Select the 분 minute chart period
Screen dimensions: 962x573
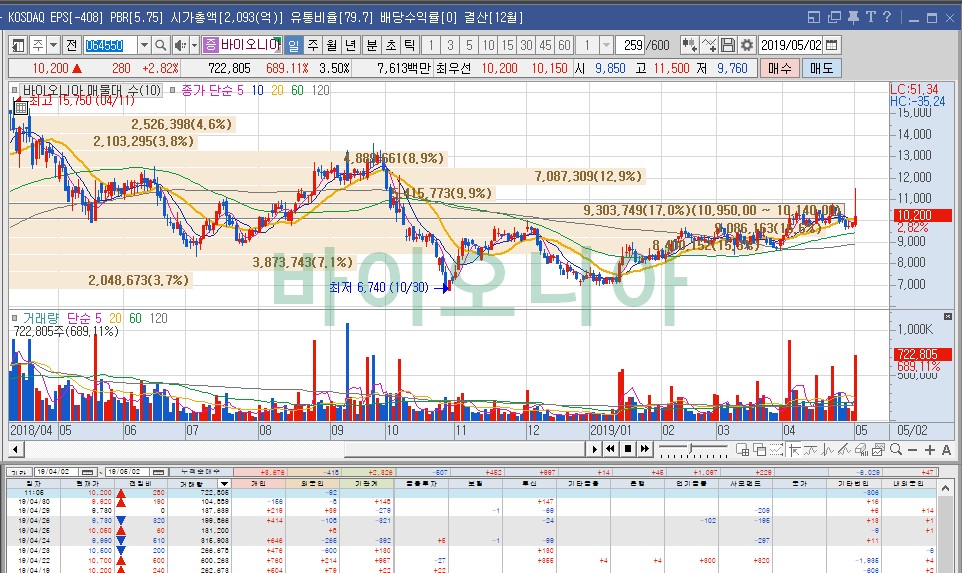point(372,45)
